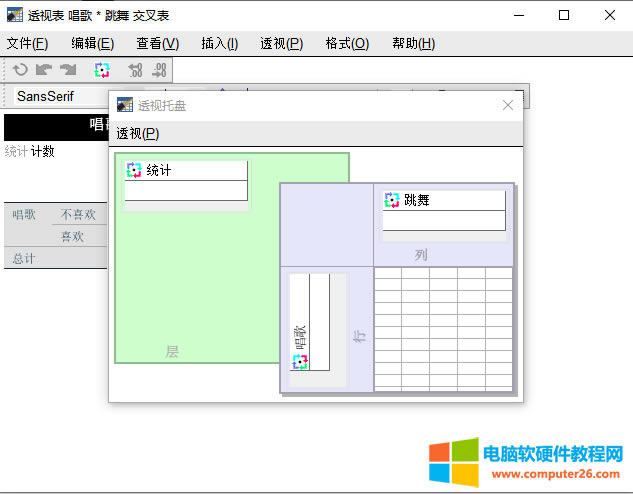Open the 插入(I) menu
633x494 pixels.
click(220, 43)
